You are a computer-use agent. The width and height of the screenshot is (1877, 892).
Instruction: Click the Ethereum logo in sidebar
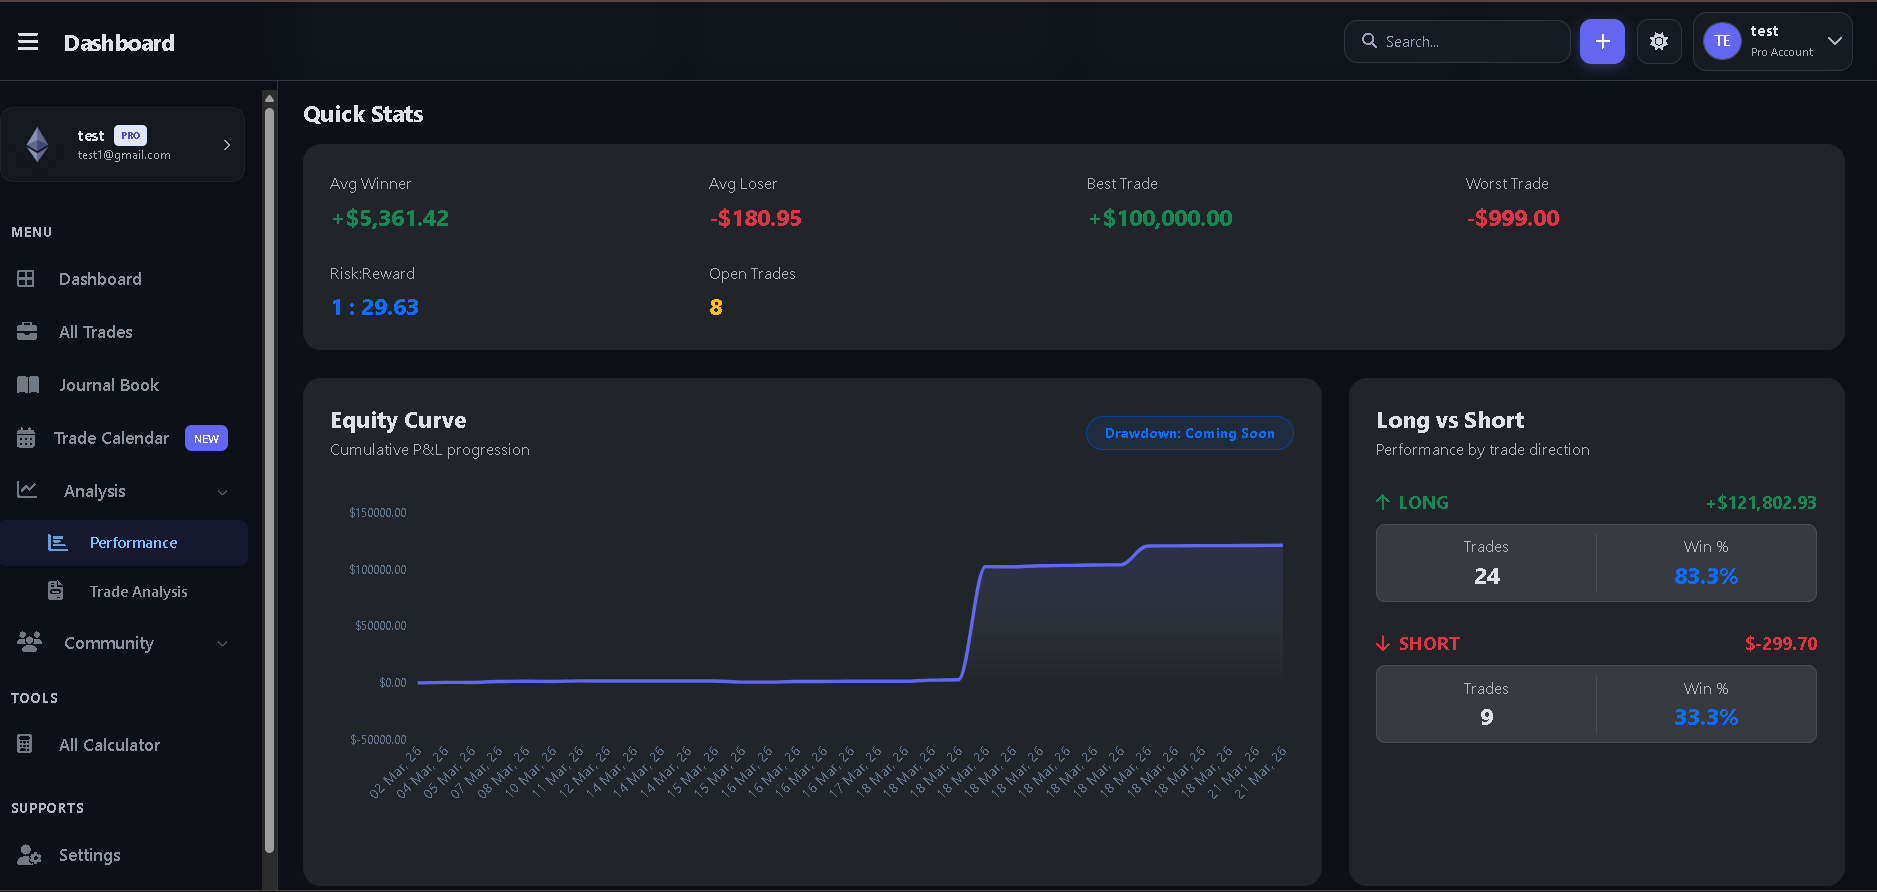pos(38,145)
